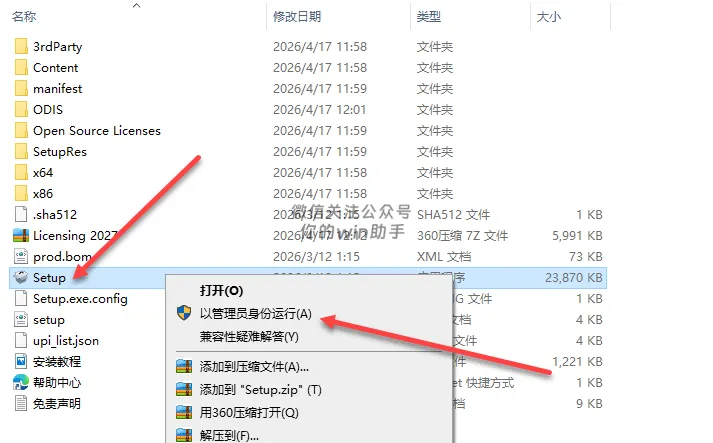Click the Licensing 2027 archive icon

pos(21,236)
